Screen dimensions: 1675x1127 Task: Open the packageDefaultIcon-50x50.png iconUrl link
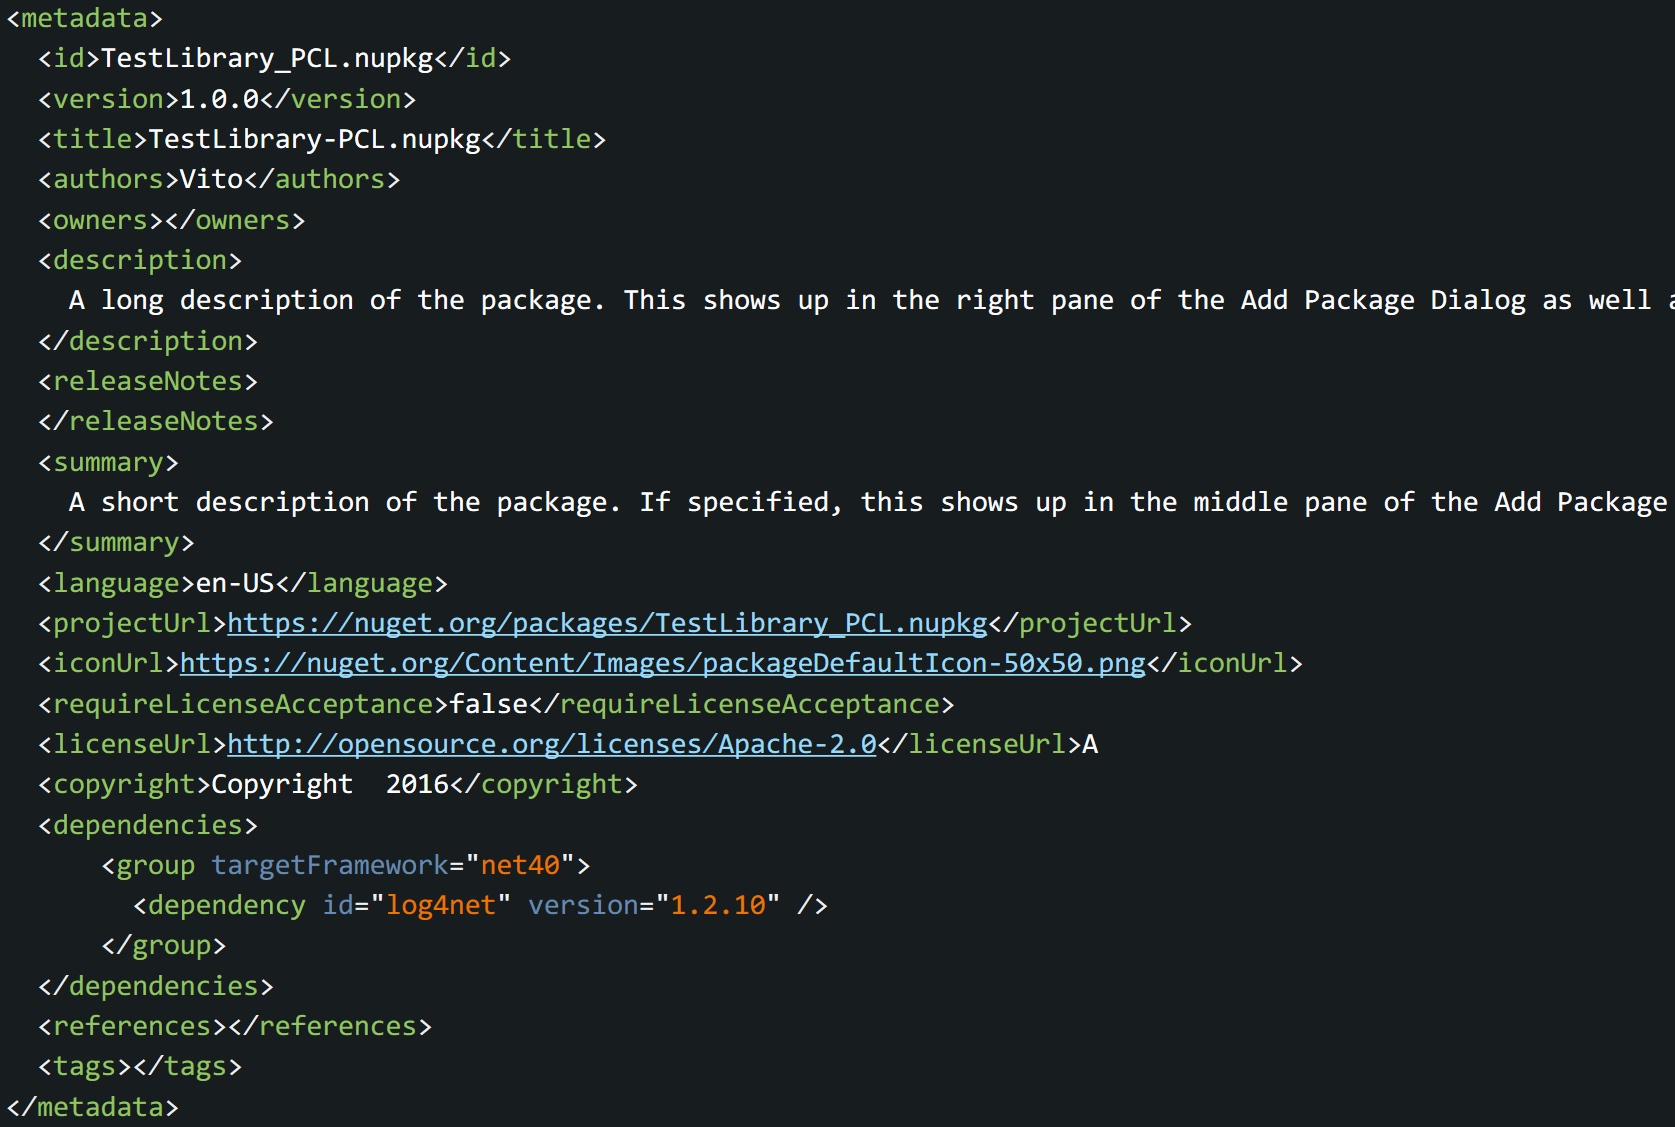pyautogui.click(x=662, y=663)
